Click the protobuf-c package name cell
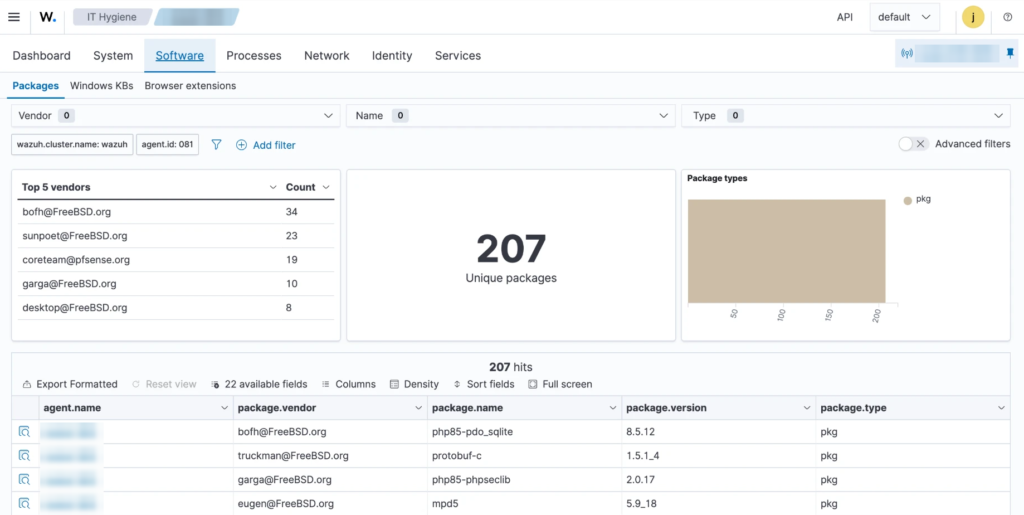This screenshot has width=1024, height=515. coord(524,456)
